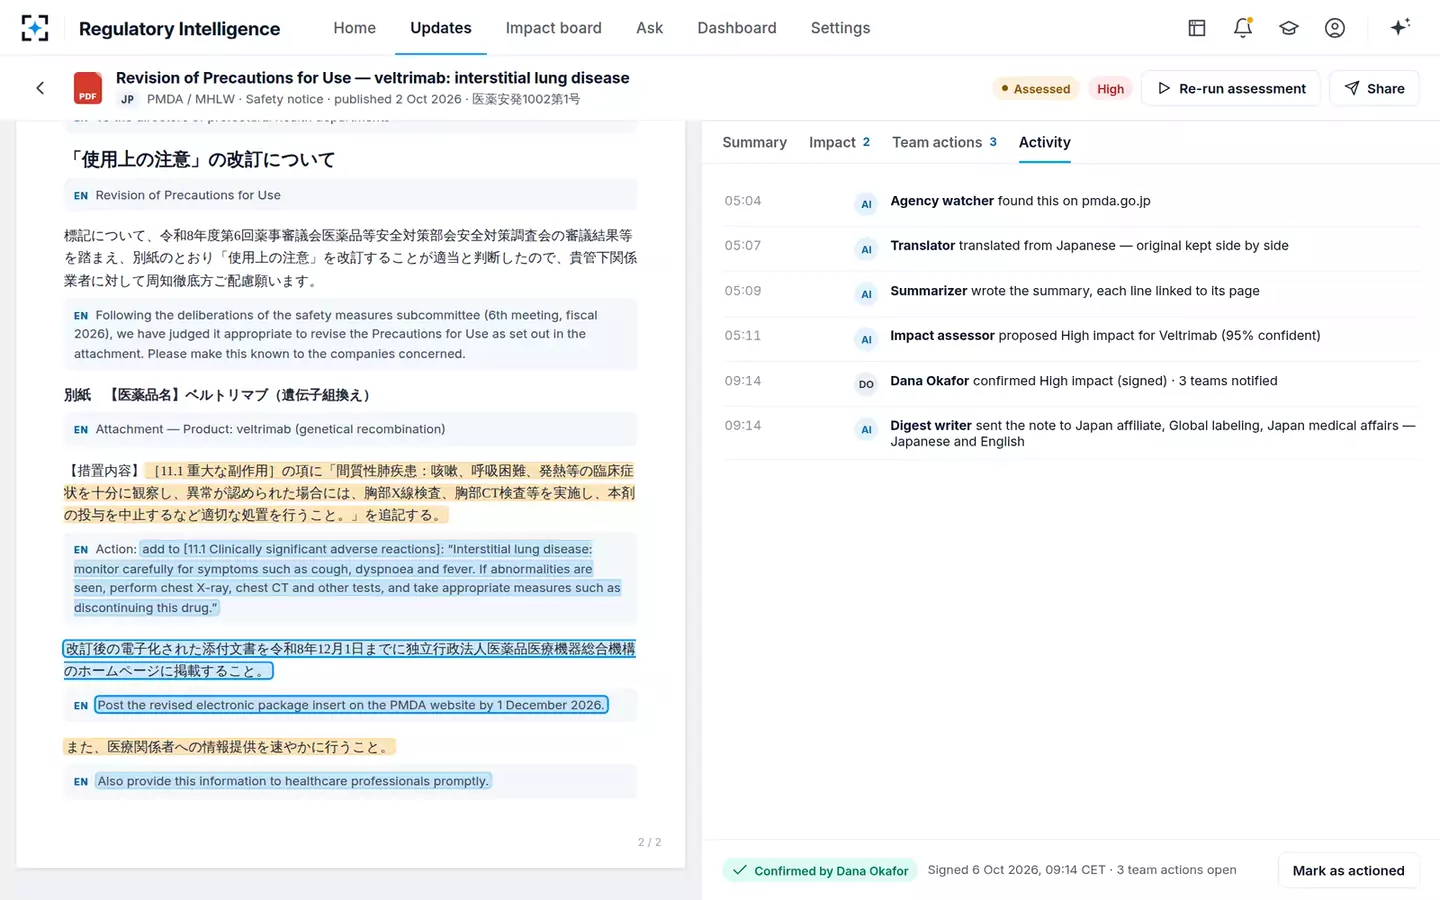Click Mark as actioned
Image resolution: width=1440 pixels, height=900 pixels.
pos(1348,870)
